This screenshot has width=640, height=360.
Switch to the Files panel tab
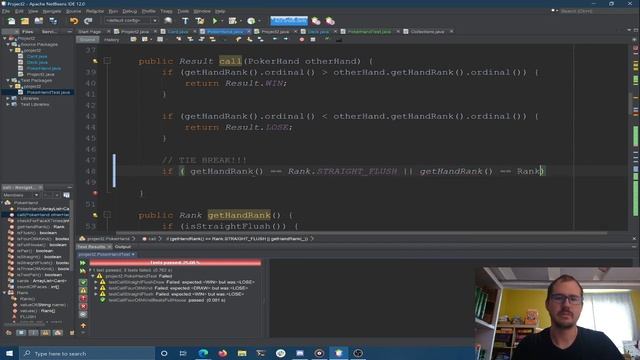pyautogui.click(x=28, y=31)
